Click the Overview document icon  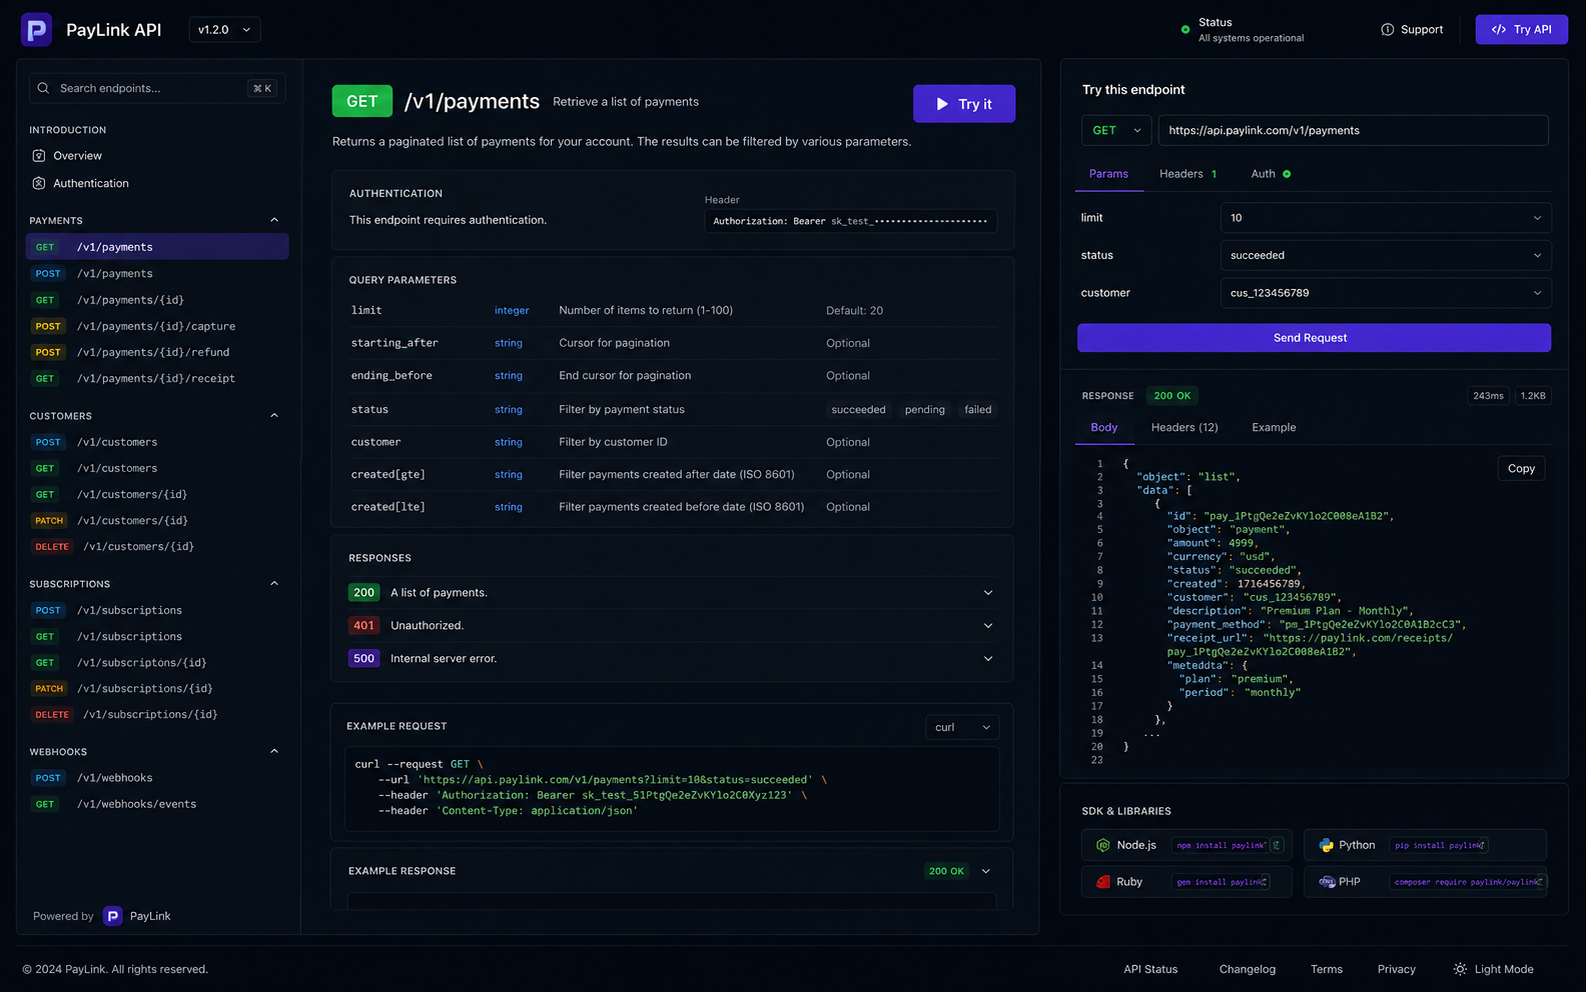[39, 156]
